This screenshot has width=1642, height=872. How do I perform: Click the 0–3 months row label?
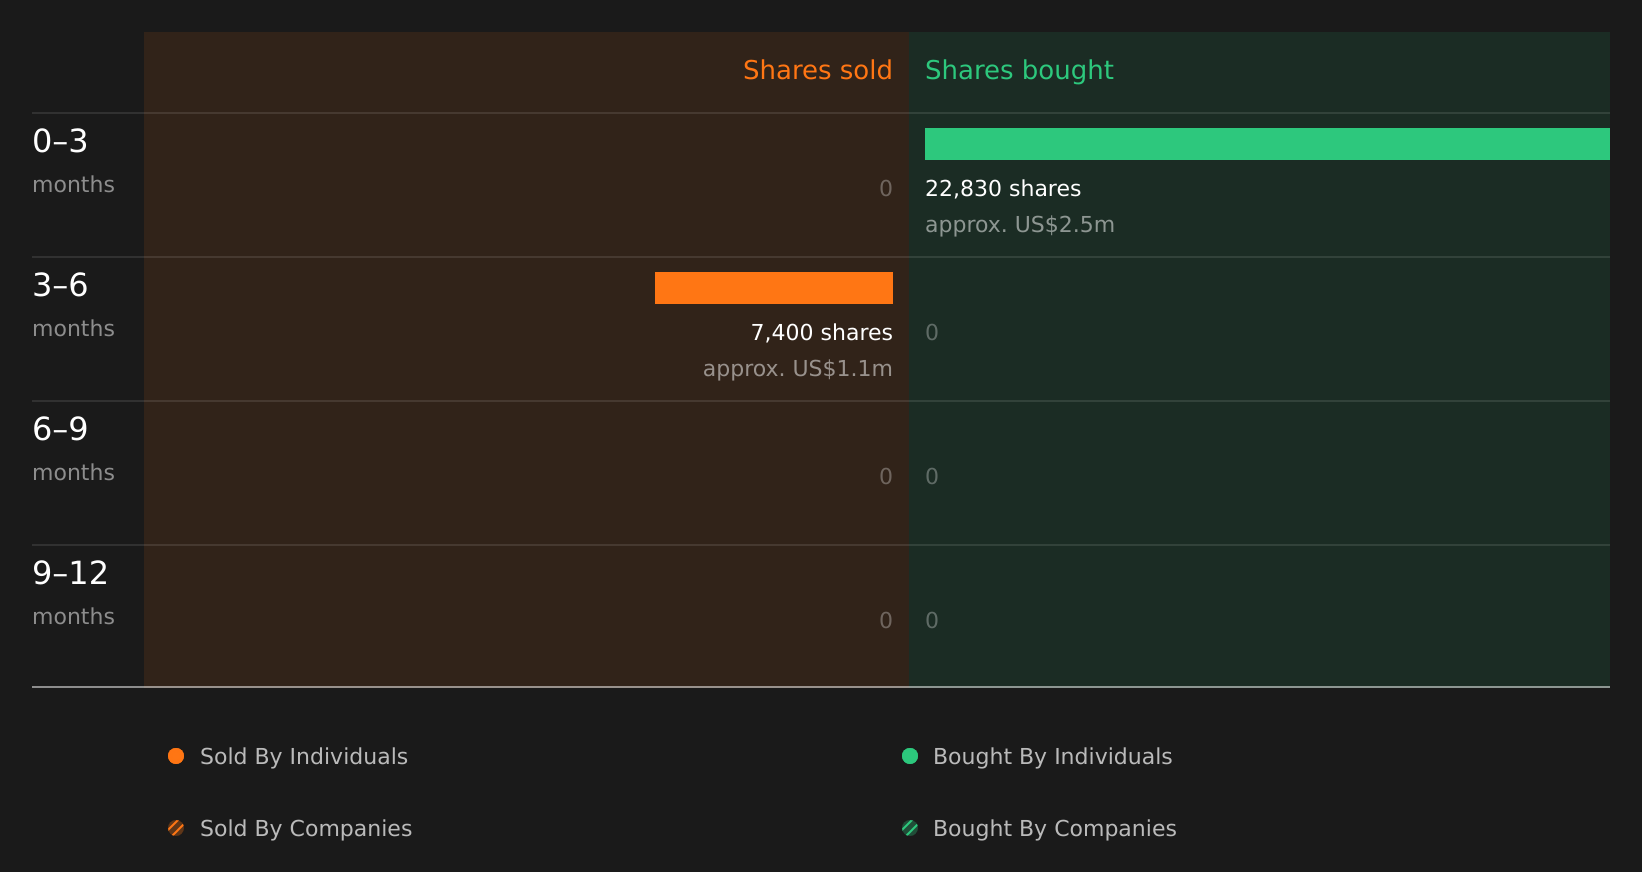click(73, 161)
